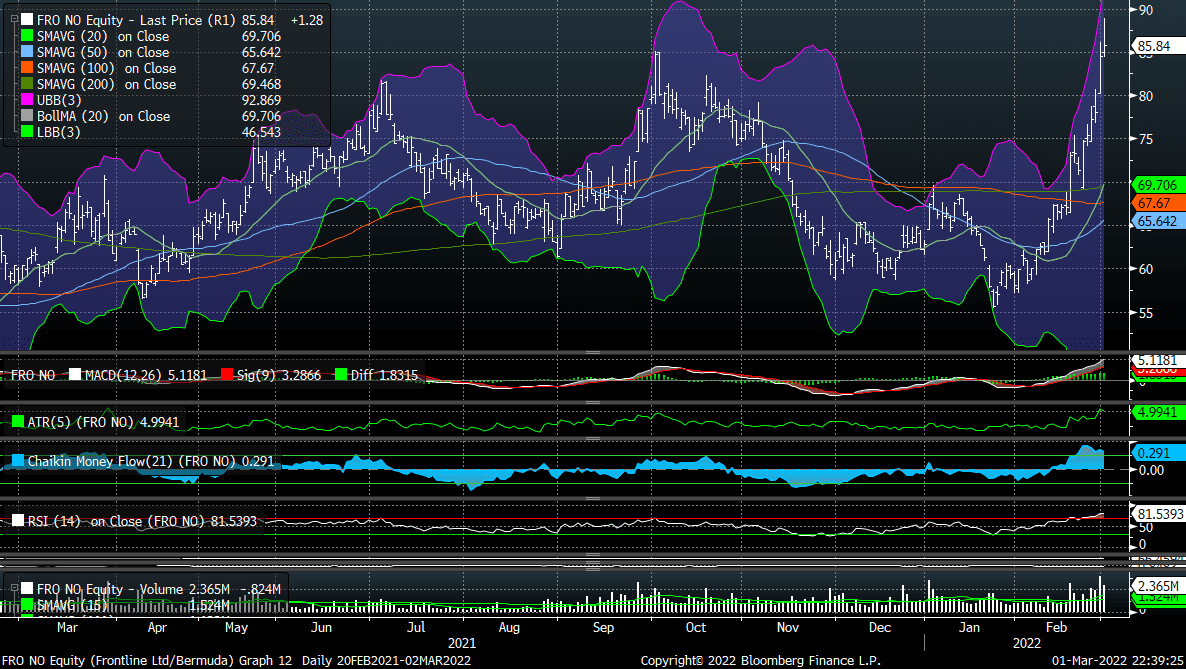This screenshot has height=669, width=1186.
Task: Click the green 69.706 axis tag
Action: point(1158,185)
